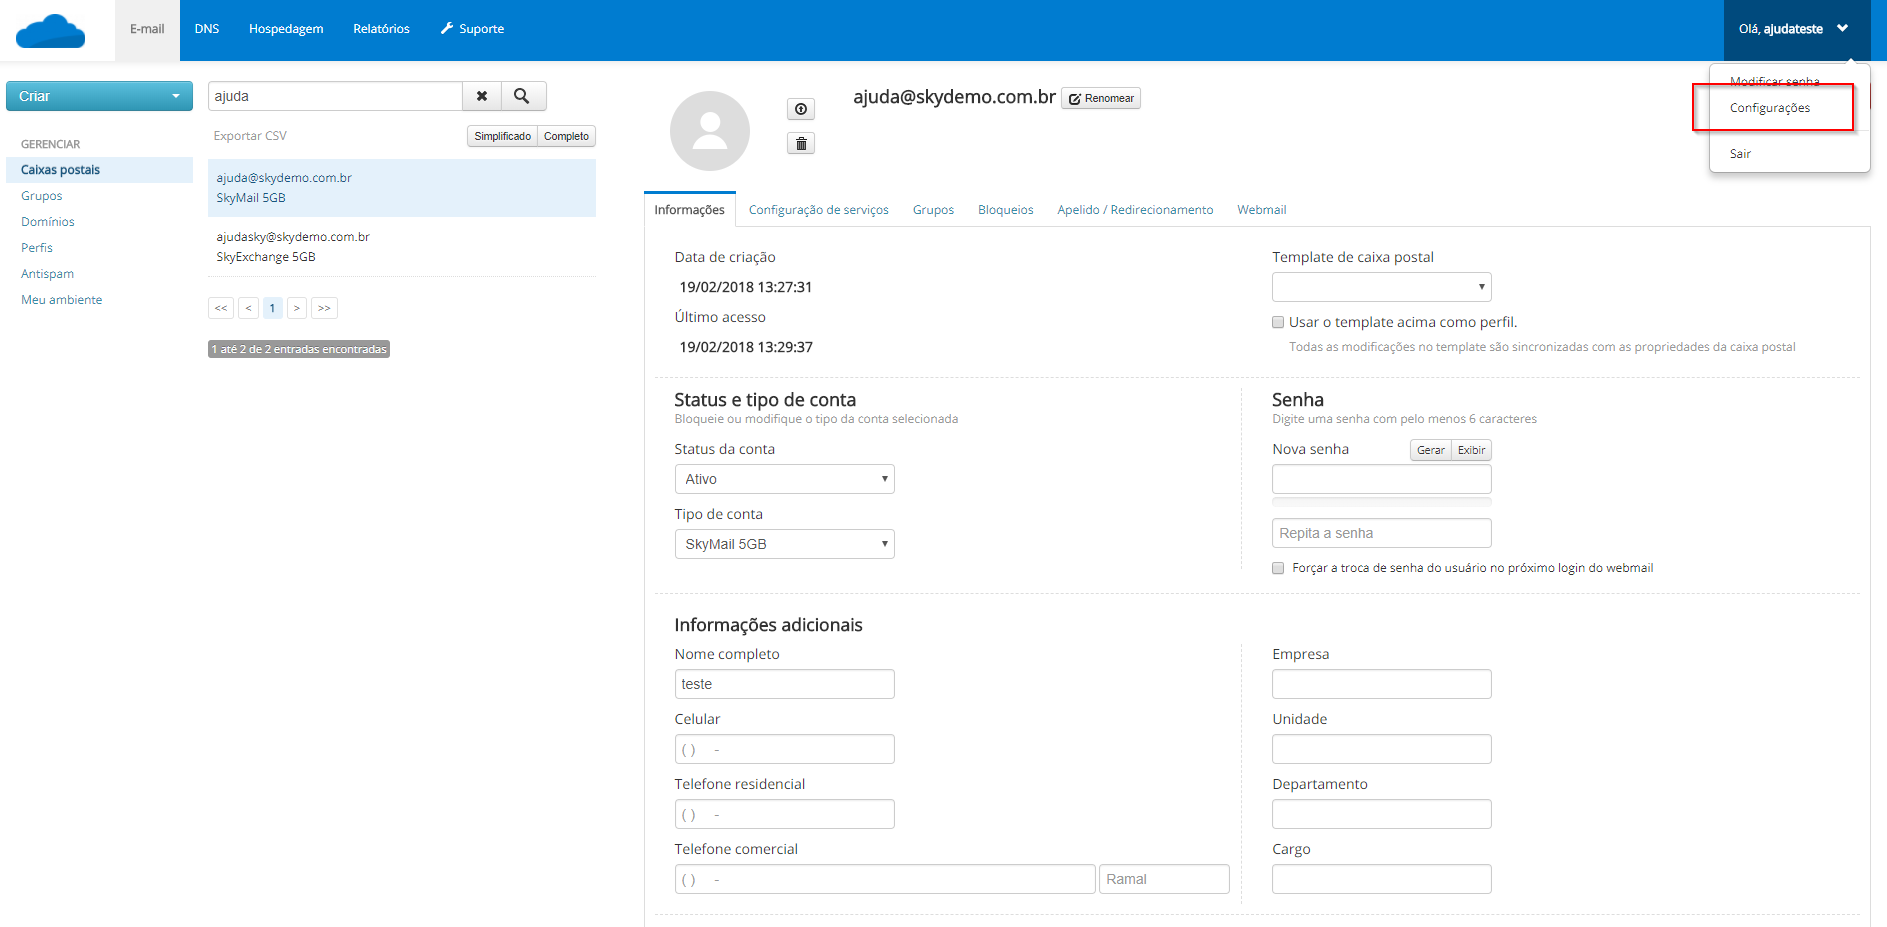
Task: Expand the Tipo de conta dropdown
Action: click(x=784, y=544)
